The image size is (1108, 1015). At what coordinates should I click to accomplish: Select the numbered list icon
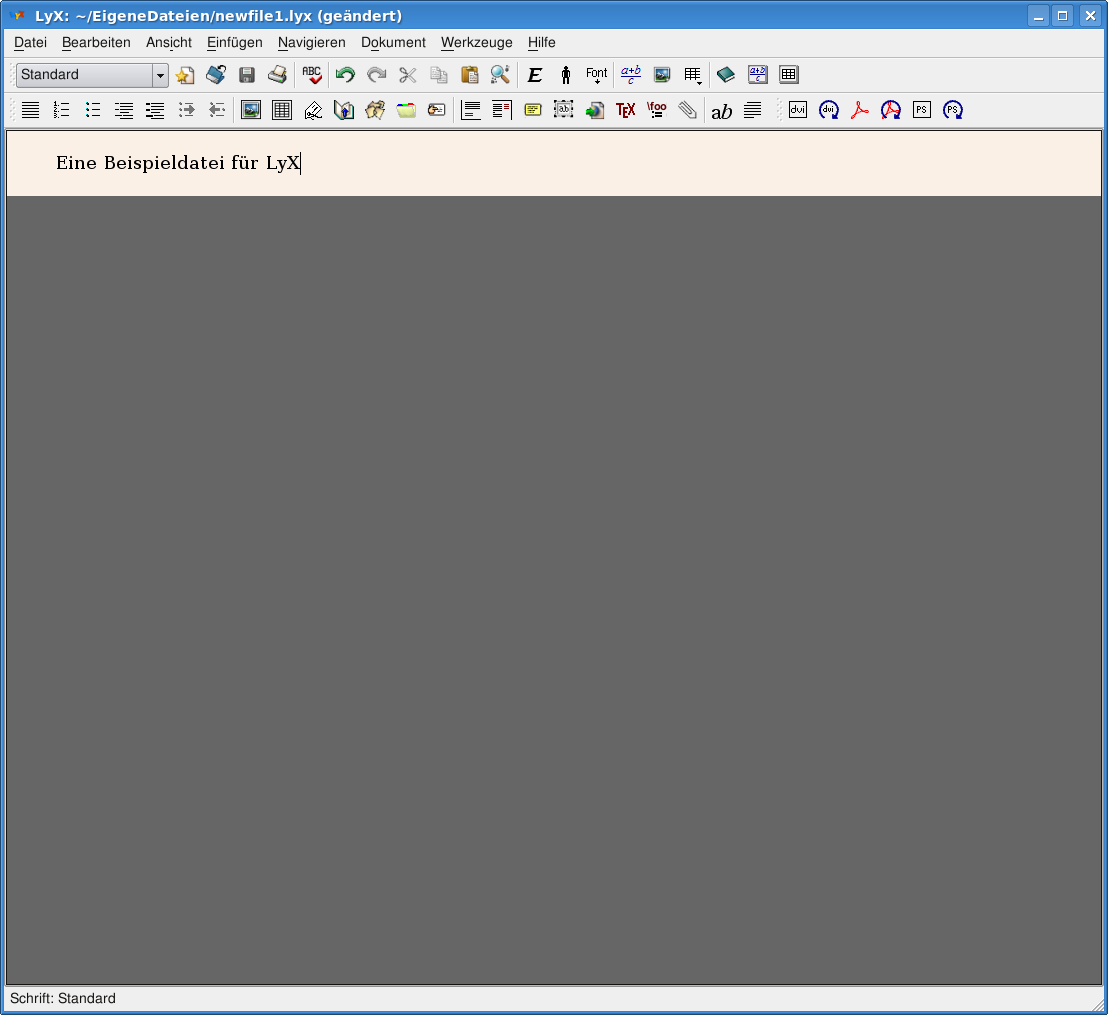pos(61,110)
